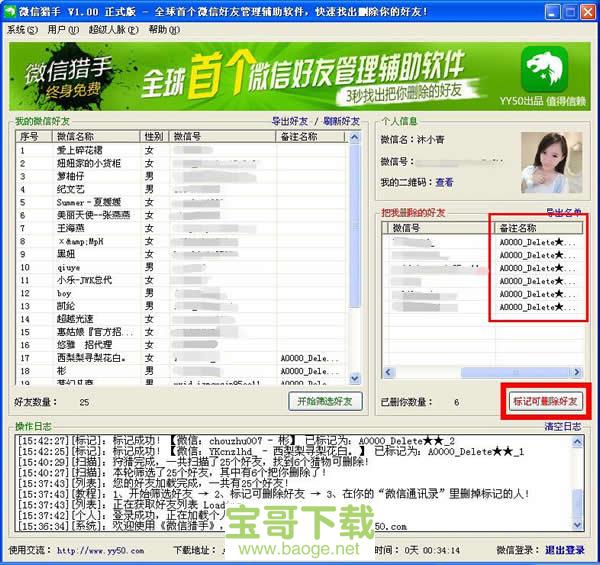Open the 用户 menu
Screen dimensions: 600x565
[x=59, y=30]
